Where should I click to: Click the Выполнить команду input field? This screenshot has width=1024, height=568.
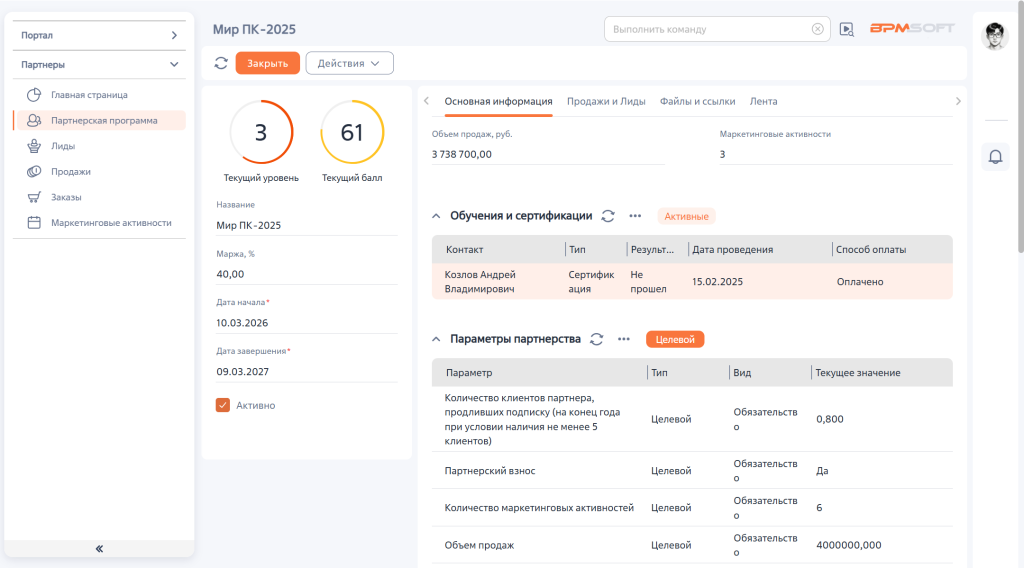pos(709,29)
